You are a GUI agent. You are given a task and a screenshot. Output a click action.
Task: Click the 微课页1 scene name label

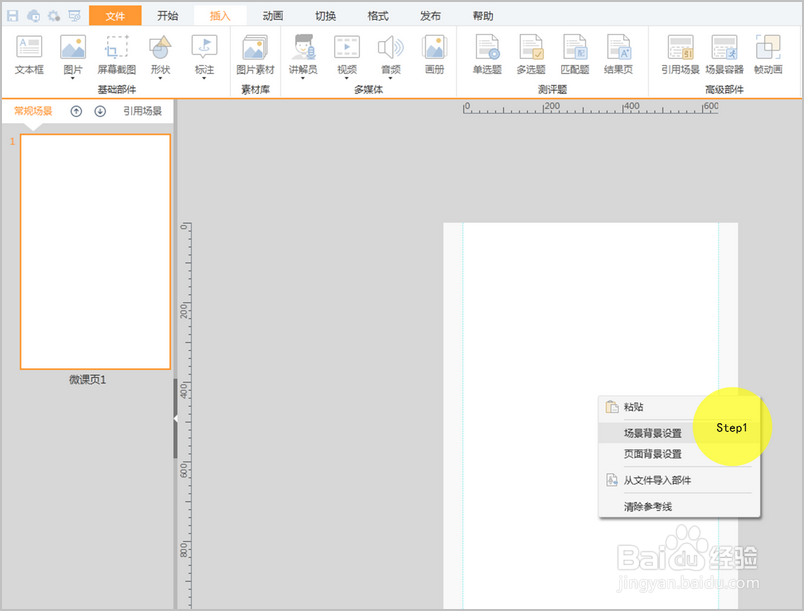[x=88, y=380]
